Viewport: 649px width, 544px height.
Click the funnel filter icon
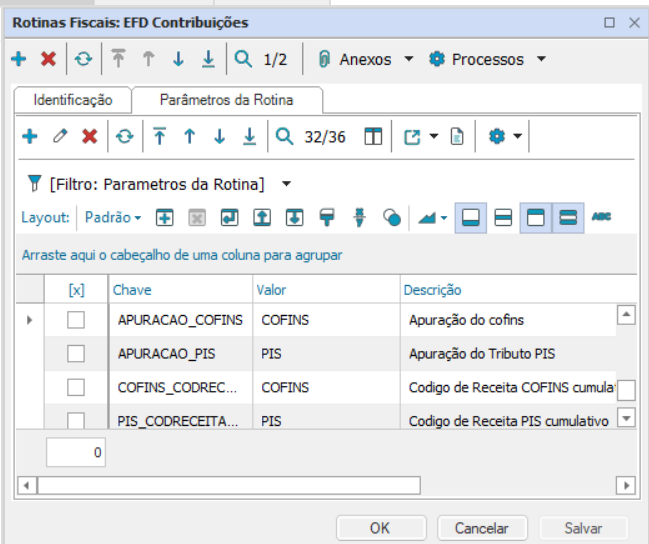[x=34, y=184]
